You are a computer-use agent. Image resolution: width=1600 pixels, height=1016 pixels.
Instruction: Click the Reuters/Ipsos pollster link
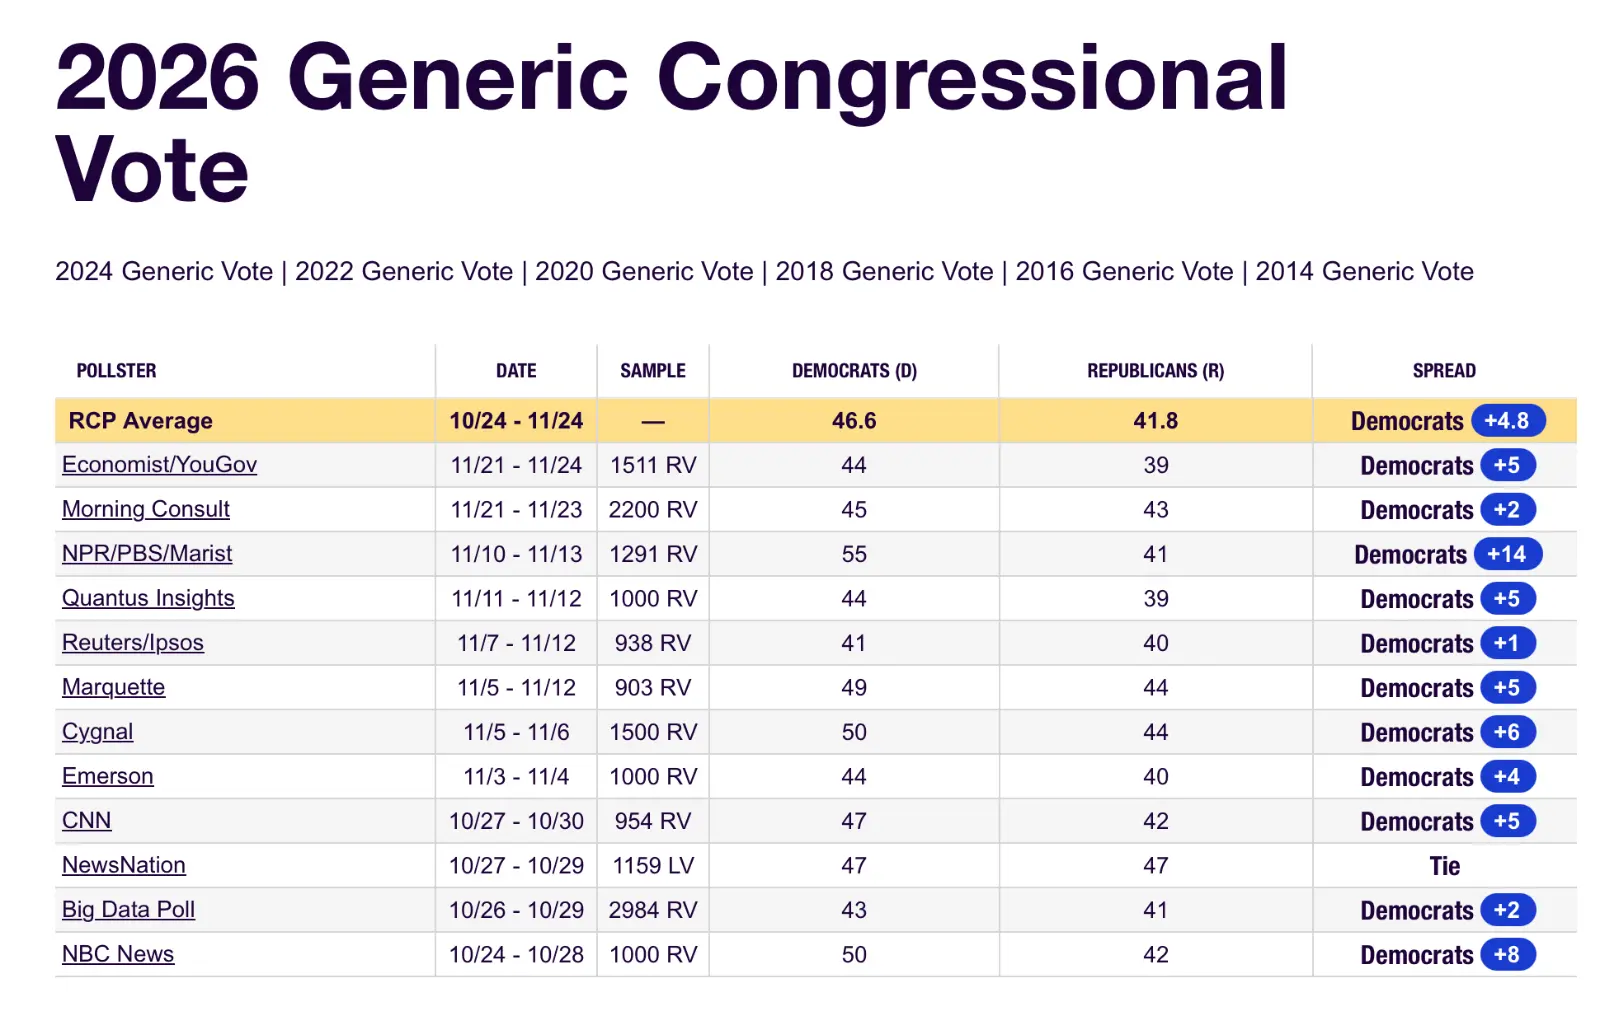(x=133, y=643)
